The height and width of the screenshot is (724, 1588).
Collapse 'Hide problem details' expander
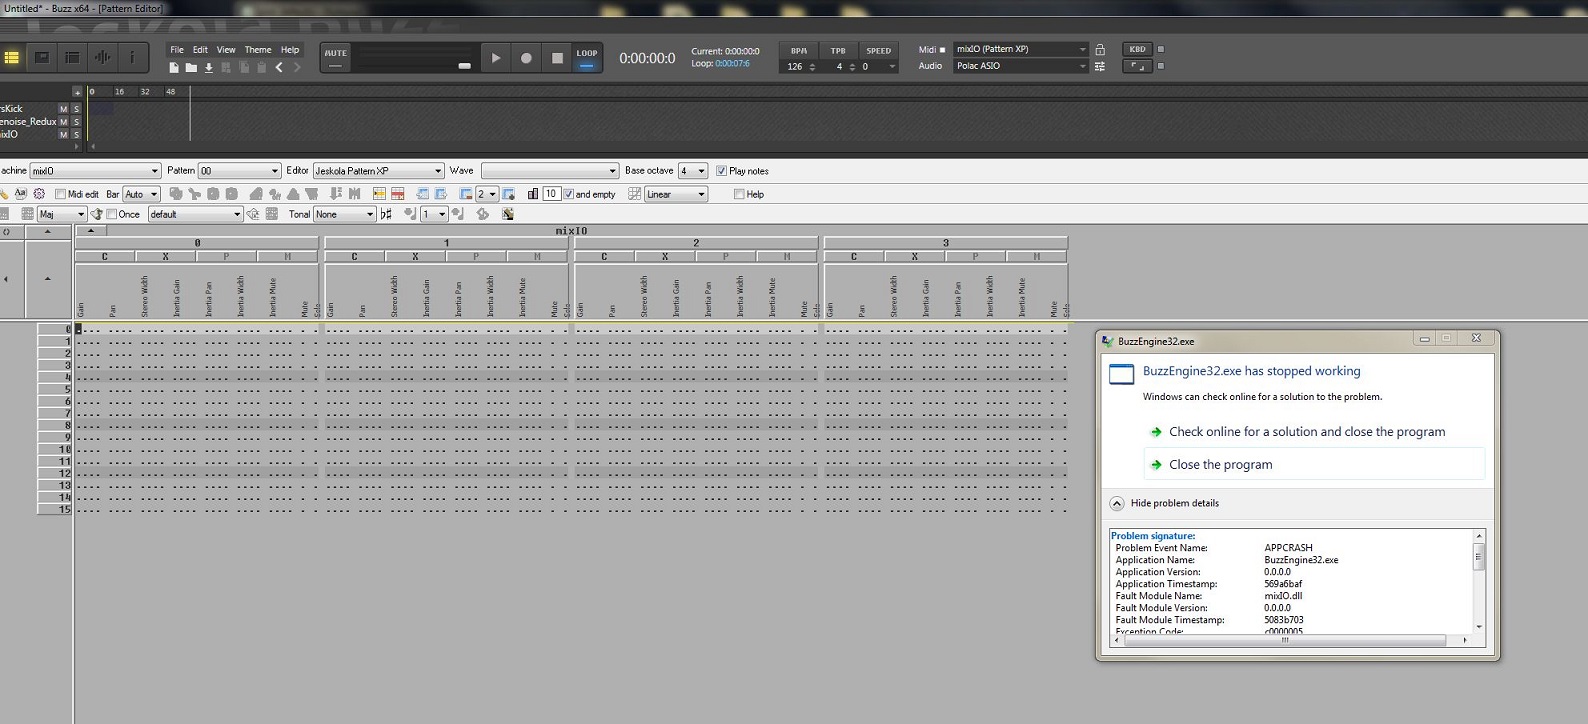pyautogui.click(x=1117, y=503)
